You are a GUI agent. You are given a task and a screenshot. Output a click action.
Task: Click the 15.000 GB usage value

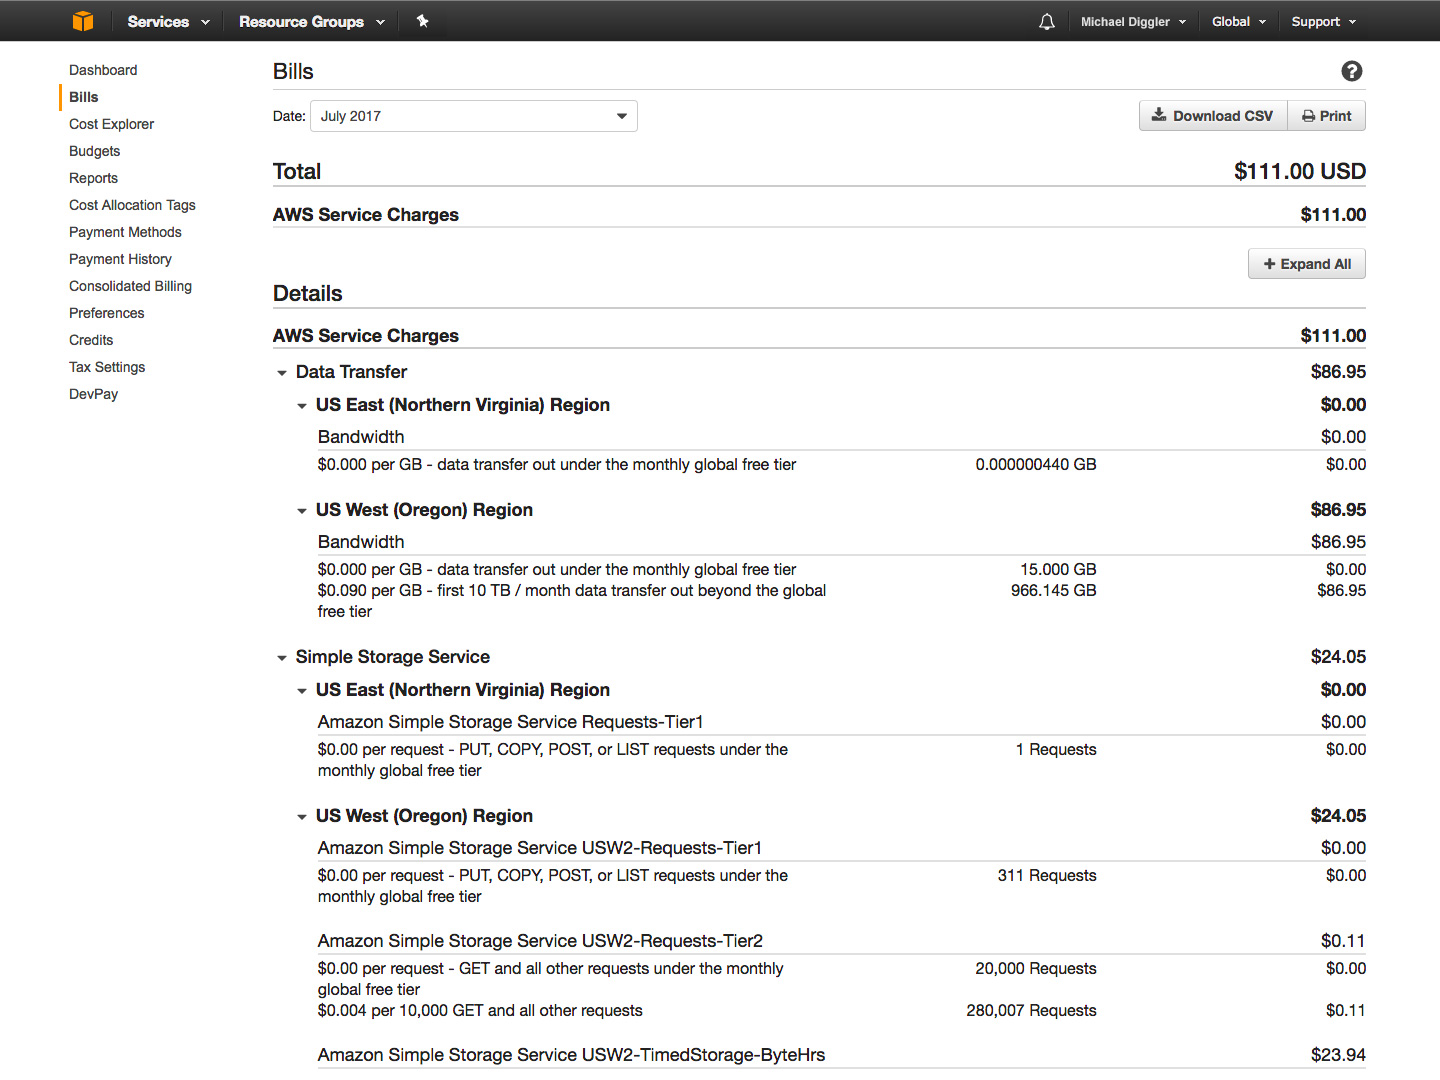pos(1058,569)
